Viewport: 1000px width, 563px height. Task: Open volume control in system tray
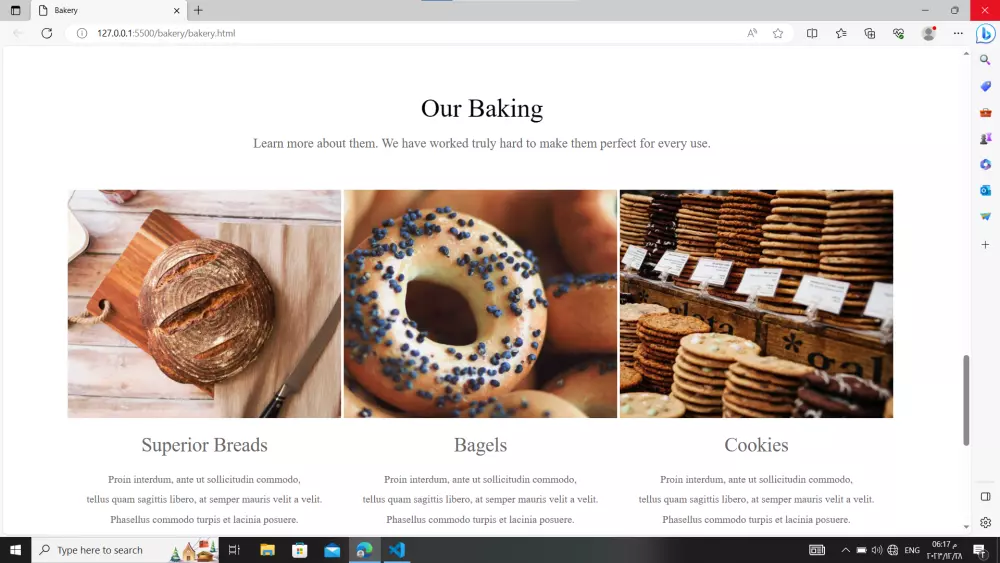[x=877, y=550]
